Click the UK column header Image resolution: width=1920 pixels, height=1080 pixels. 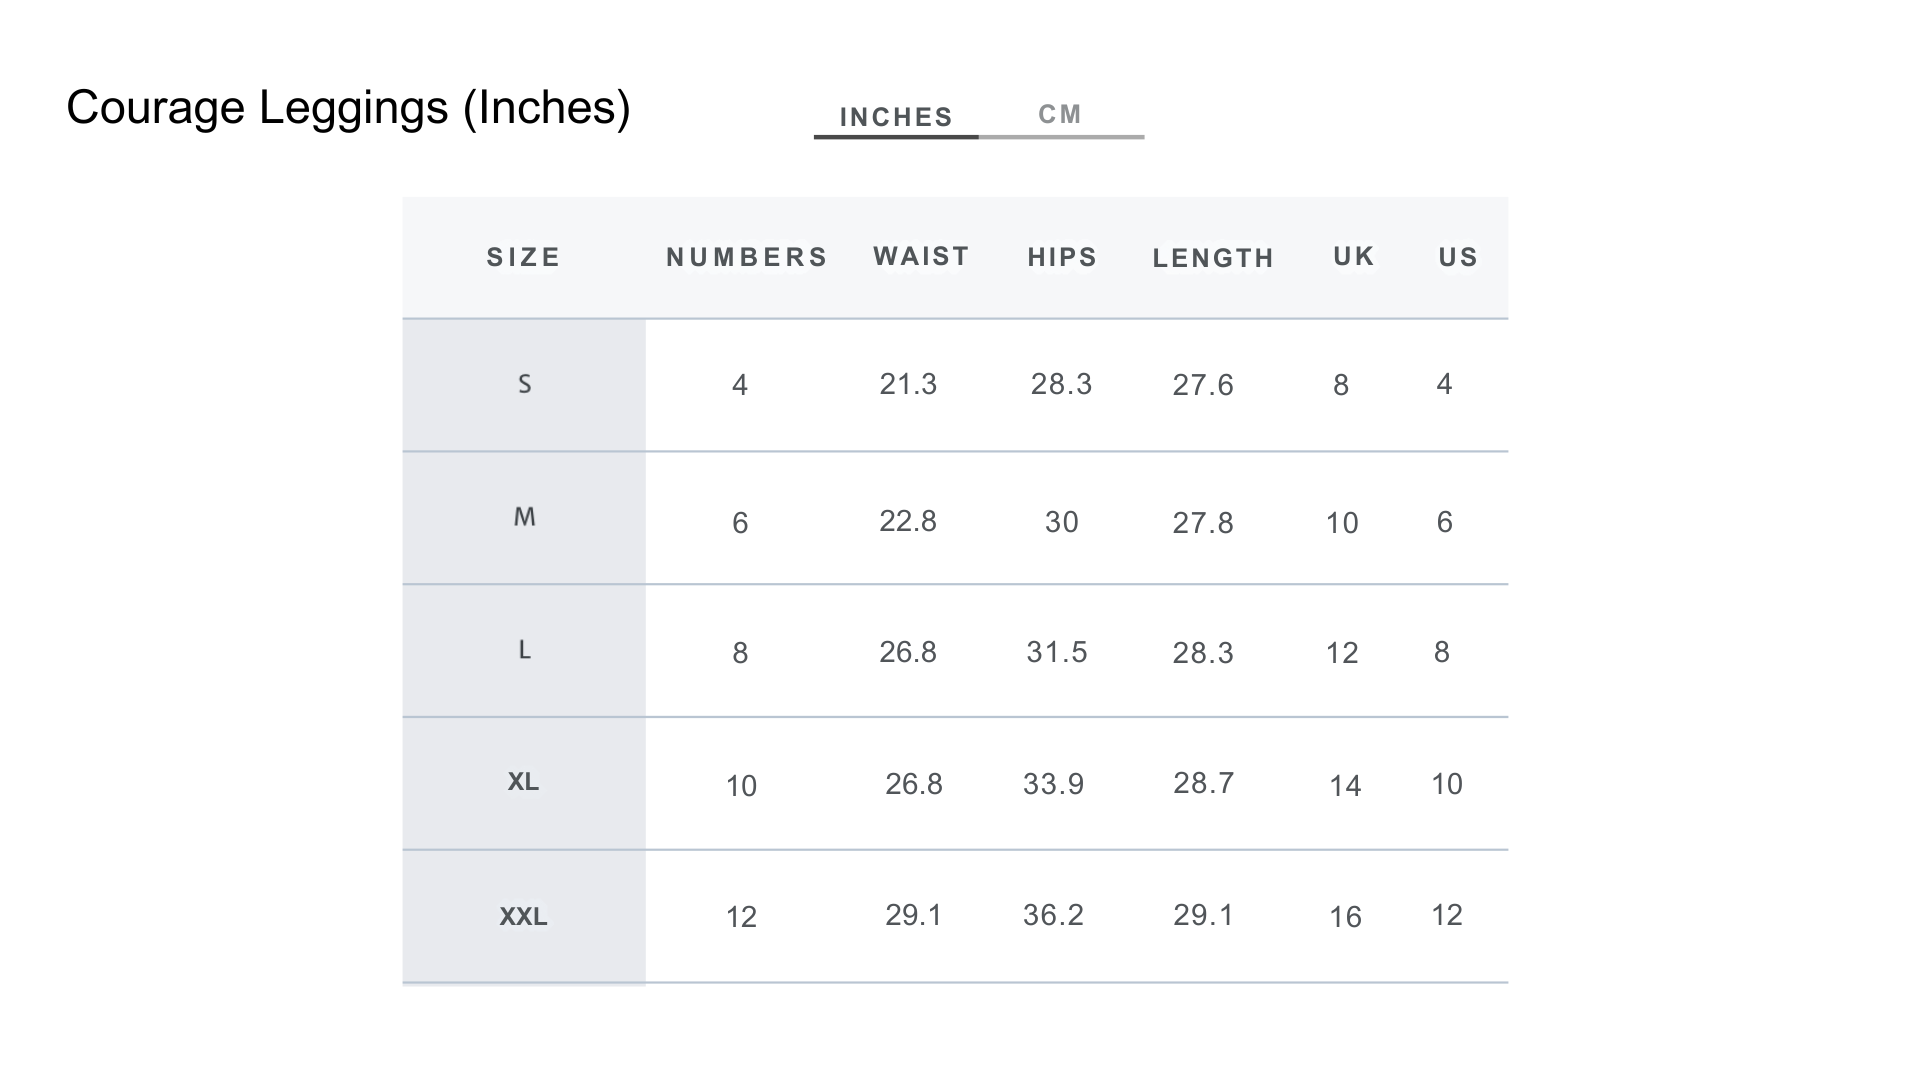[x=1354, y=256]
